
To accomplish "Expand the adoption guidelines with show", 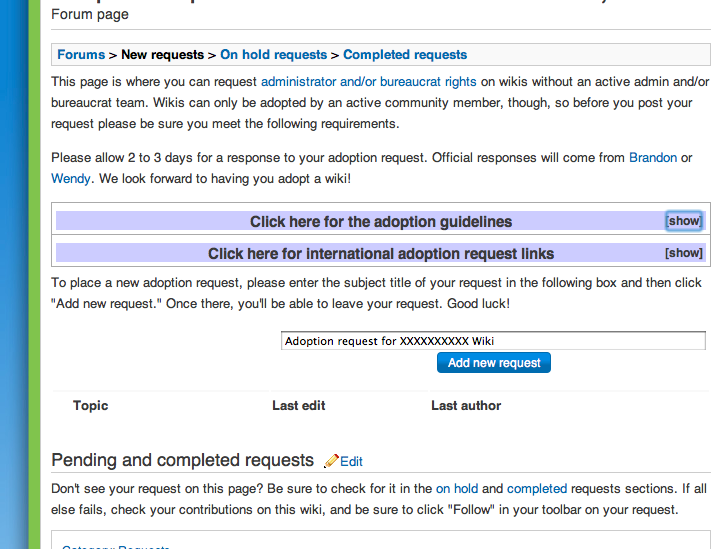I will (x=684, y=221).
